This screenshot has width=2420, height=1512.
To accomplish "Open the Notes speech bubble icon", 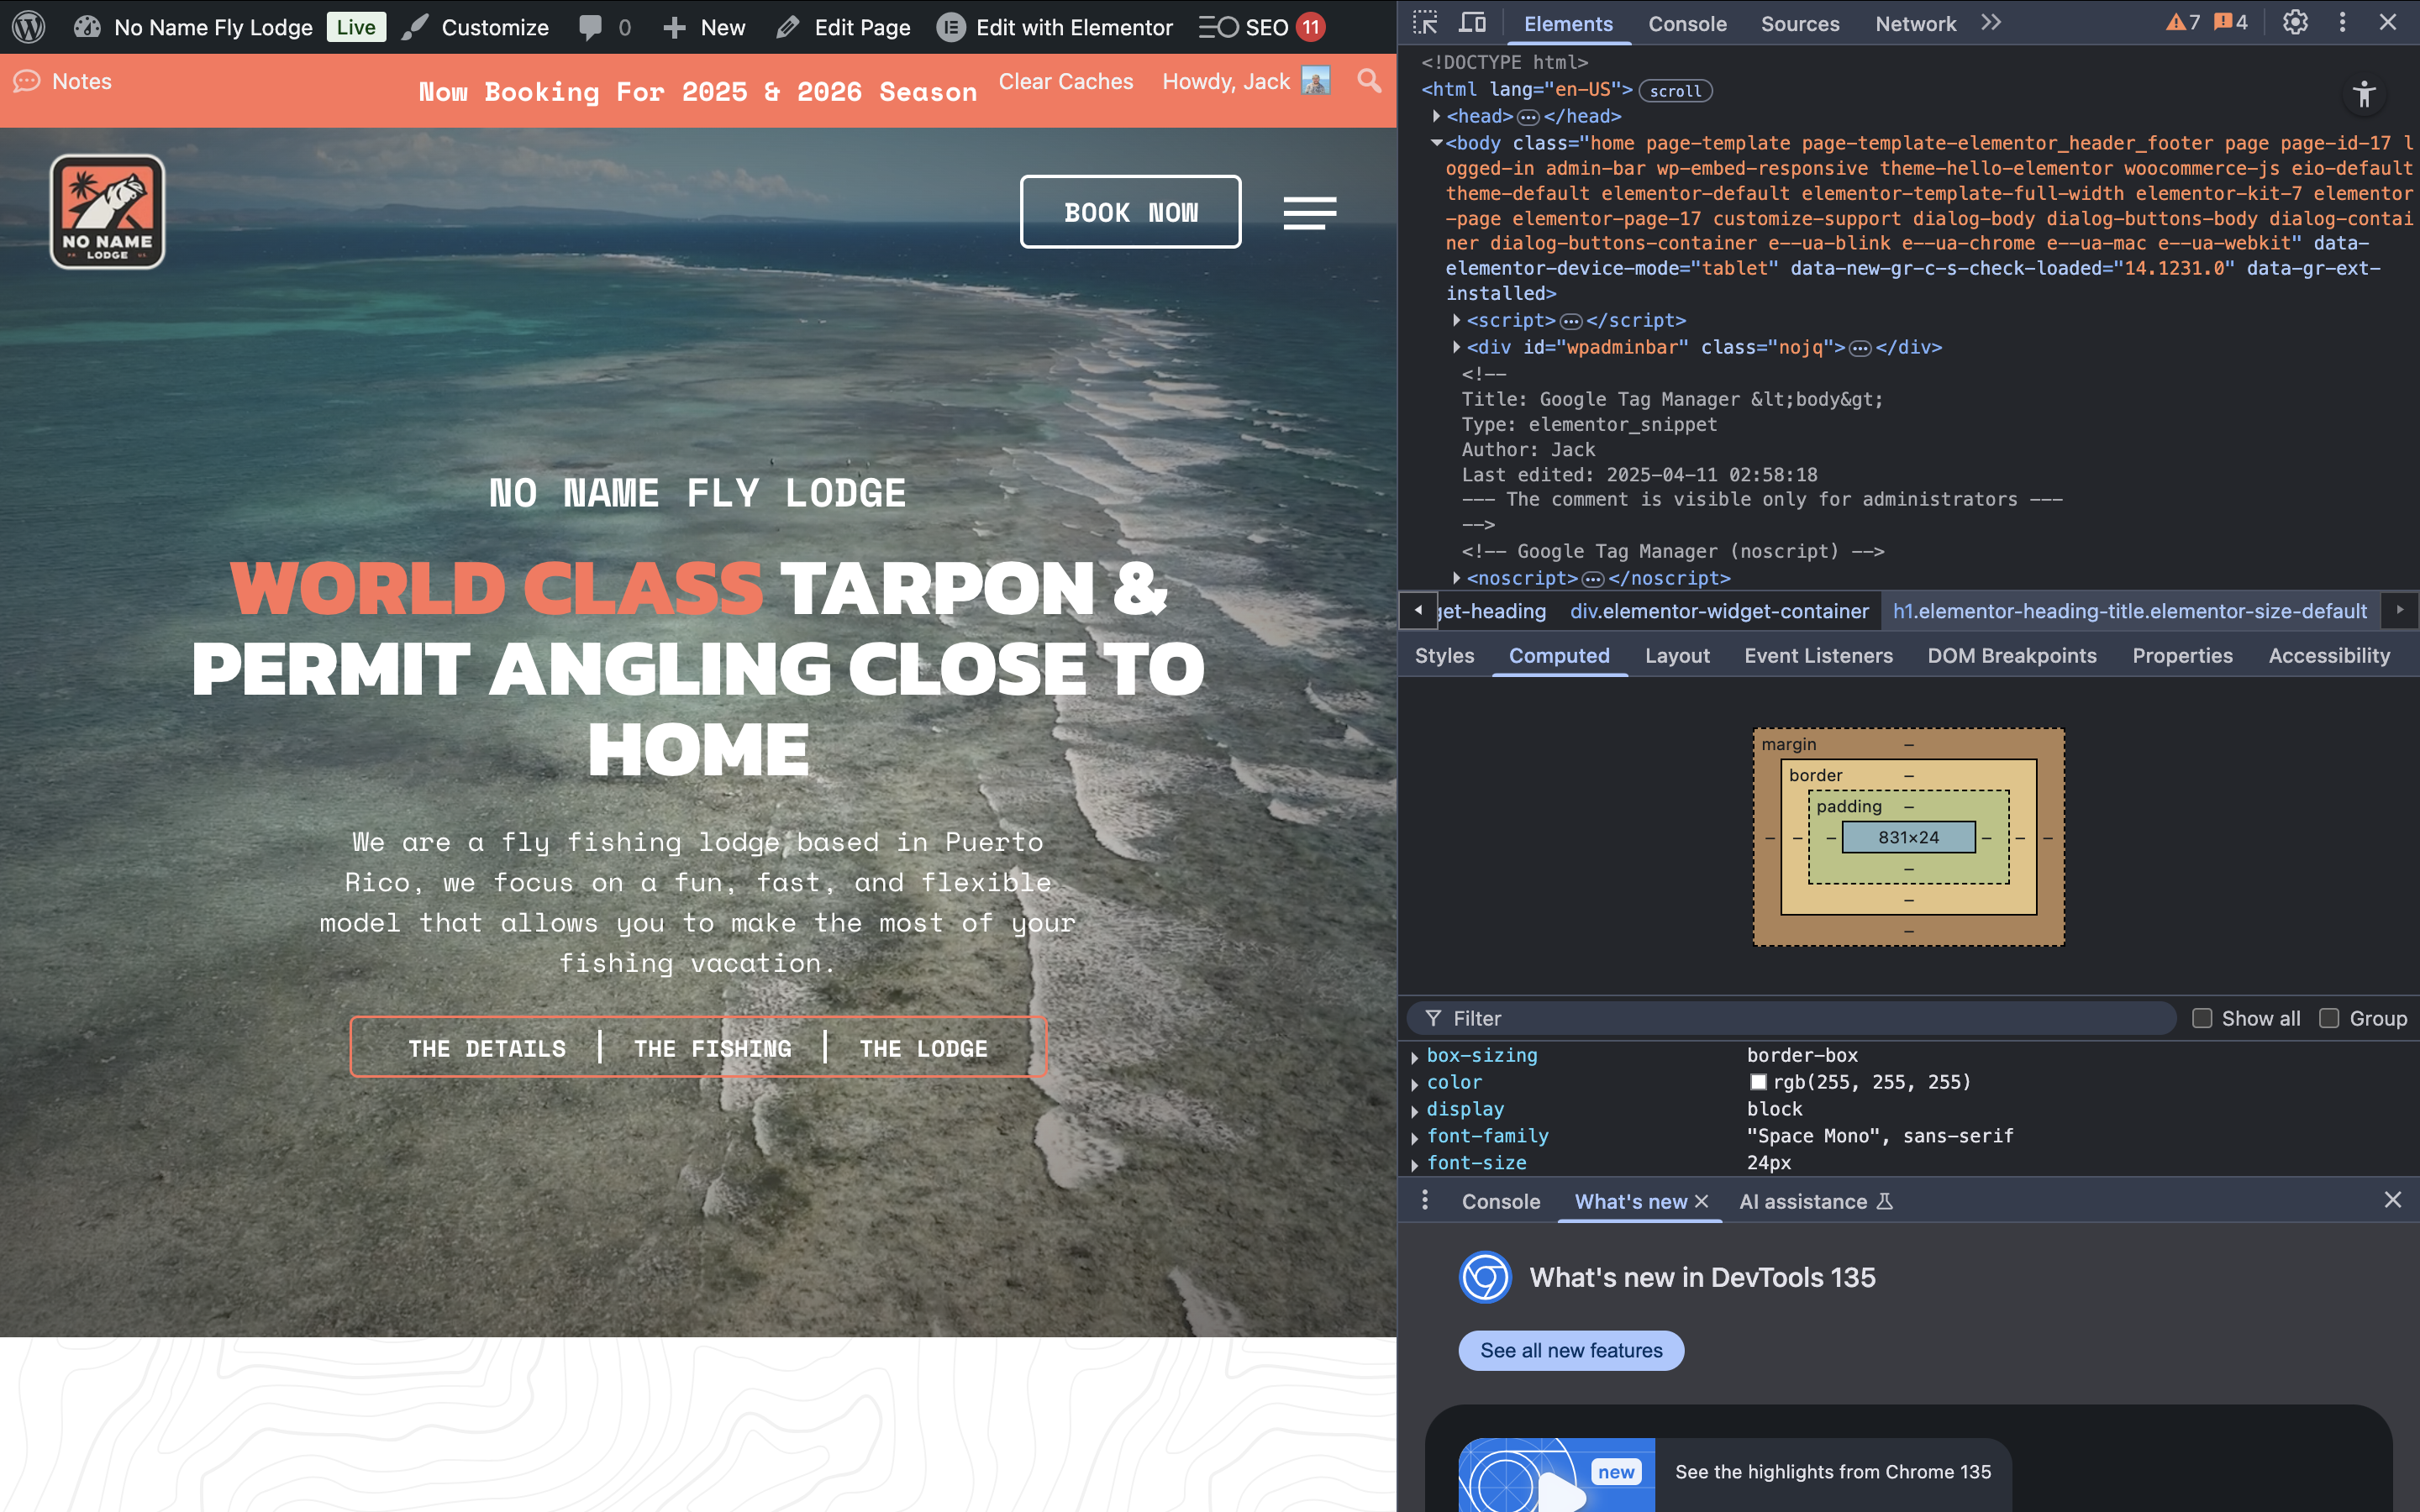I will click(26, 81).
